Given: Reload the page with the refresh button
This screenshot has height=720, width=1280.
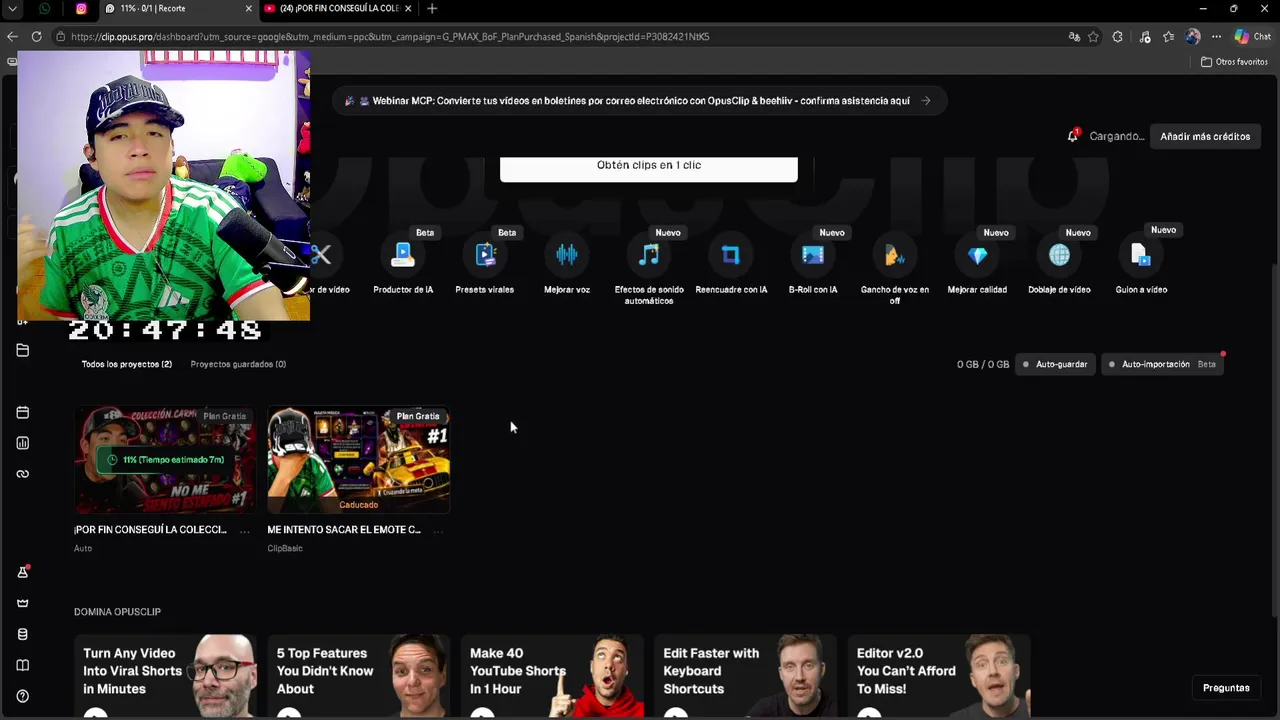Looking at the screenshot, I should click(x=36, y=37).
